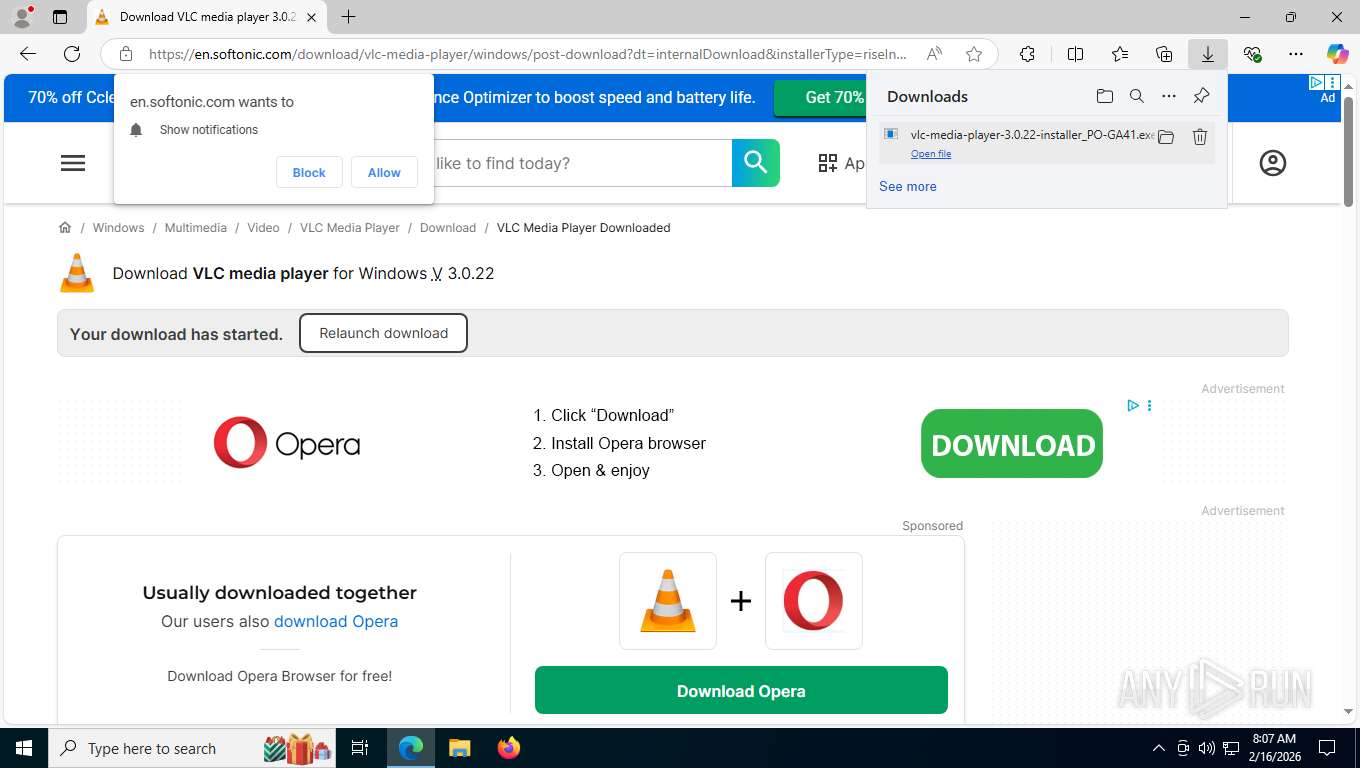Open Browser essentials heart icon
The width and height of the screenshot is (1360, 768).
click(1252, 54)
